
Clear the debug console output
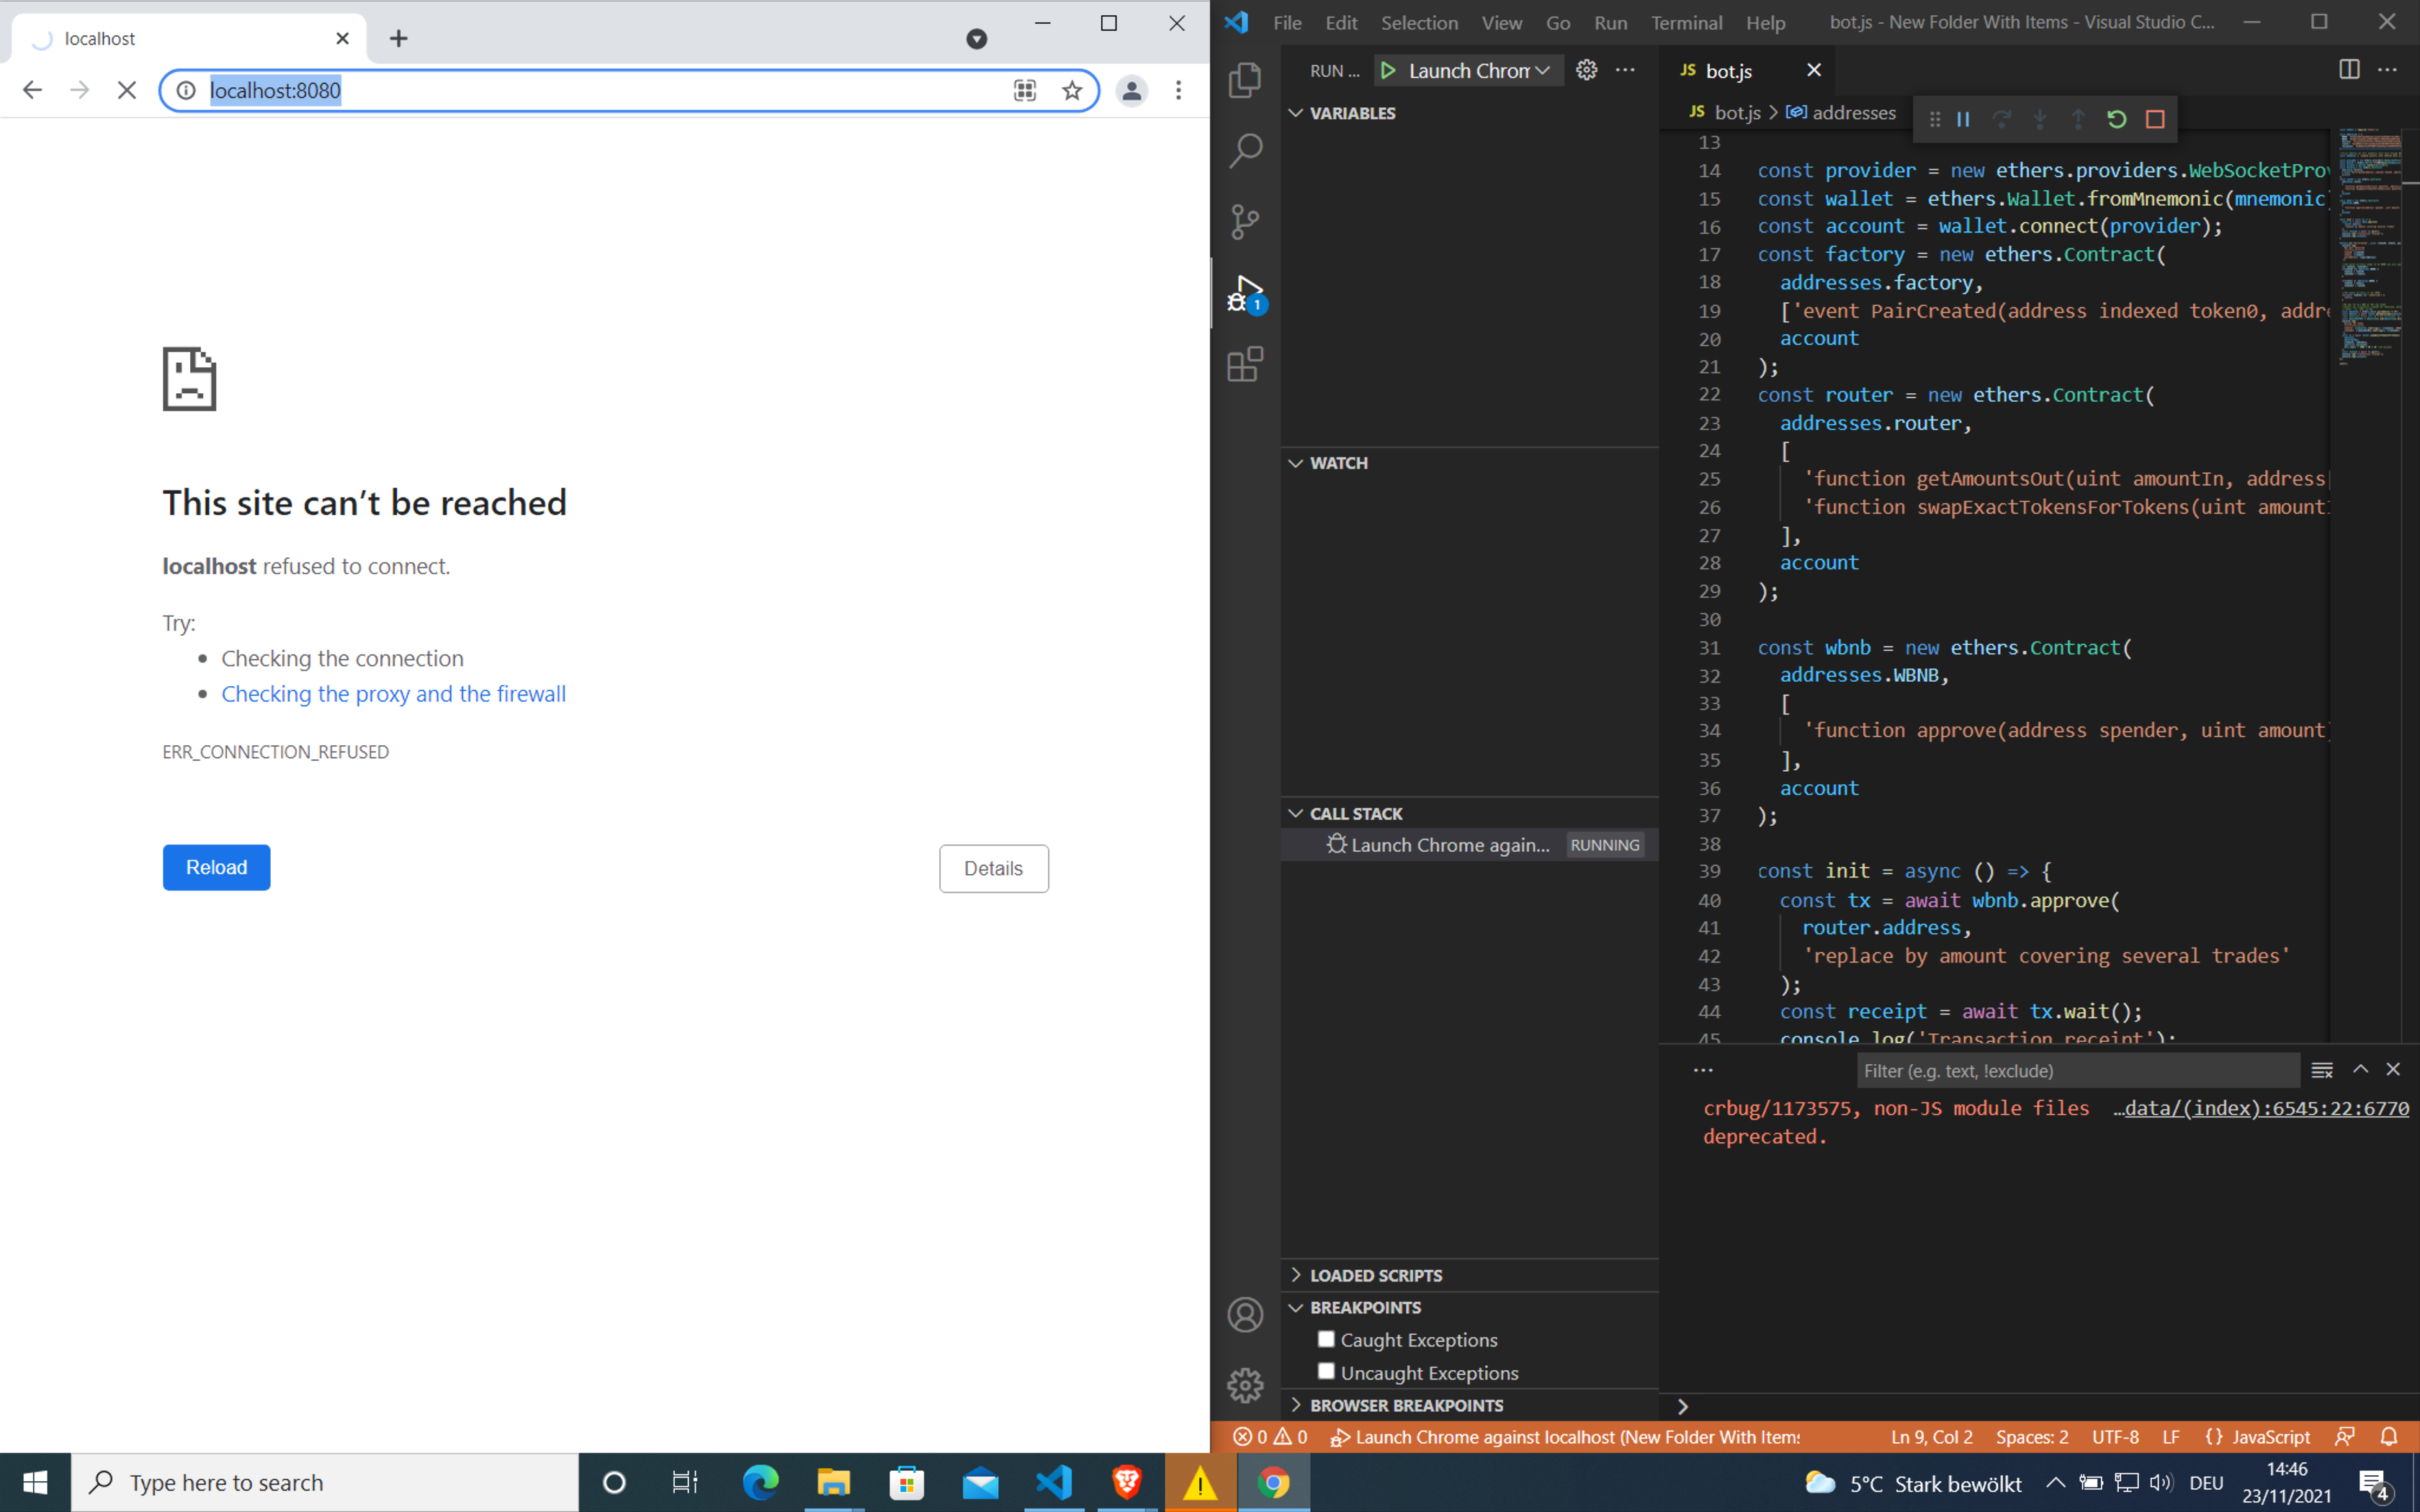[2322, 1070]
